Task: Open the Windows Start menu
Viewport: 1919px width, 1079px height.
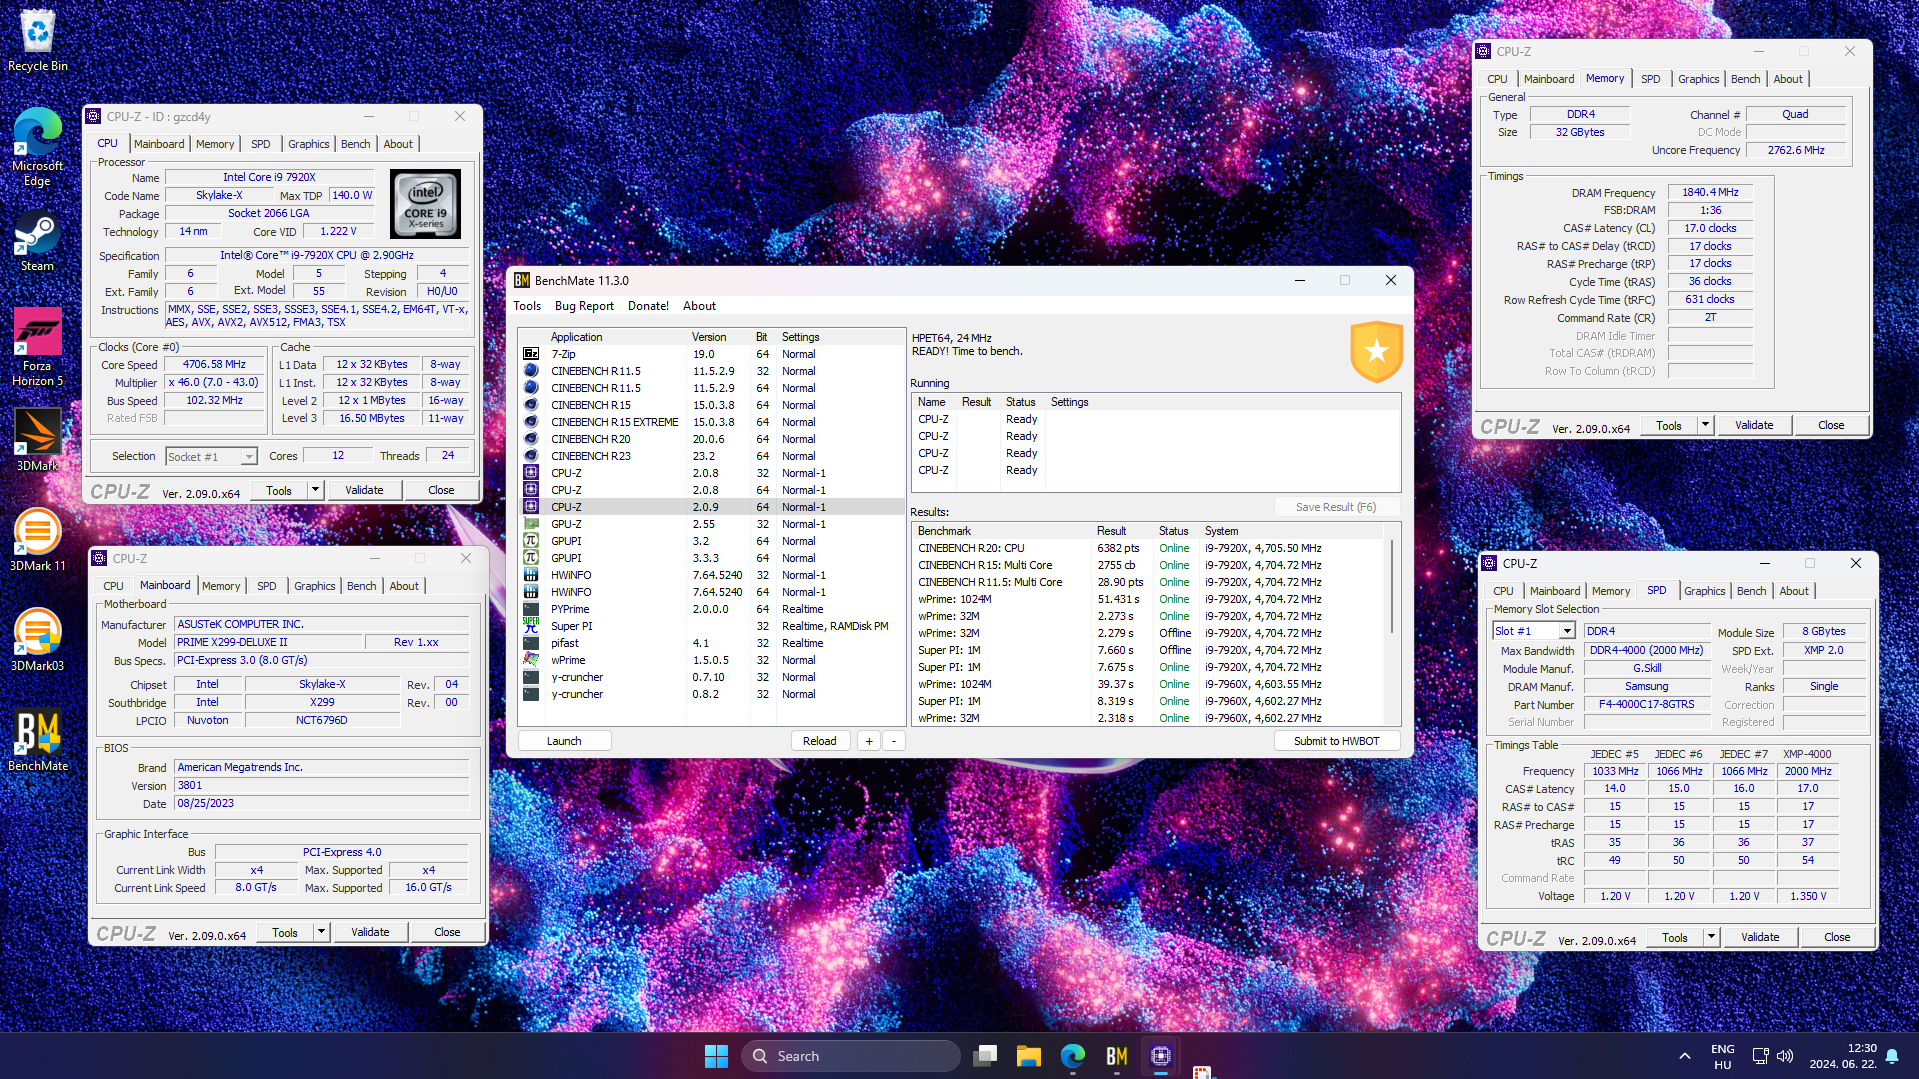Action: coord(716,1056)
